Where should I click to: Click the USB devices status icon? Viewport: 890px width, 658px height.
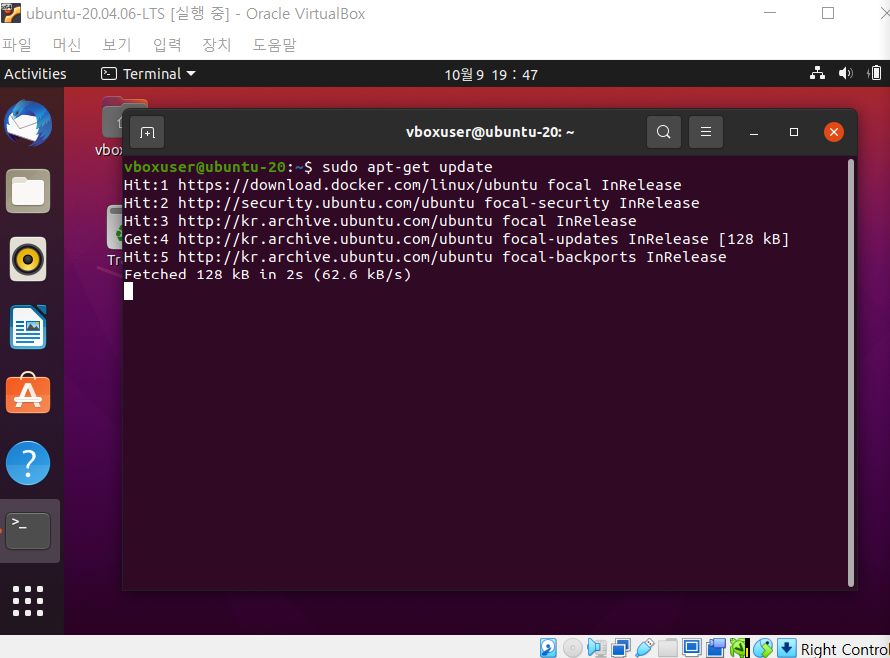point(644,648)
